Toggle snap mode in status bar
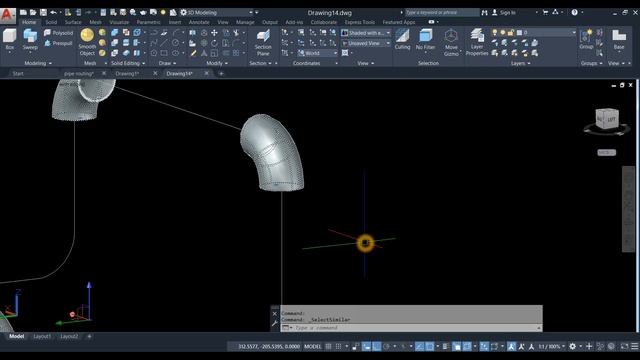The height and width of the screenshot is (360, 640). 338,347
